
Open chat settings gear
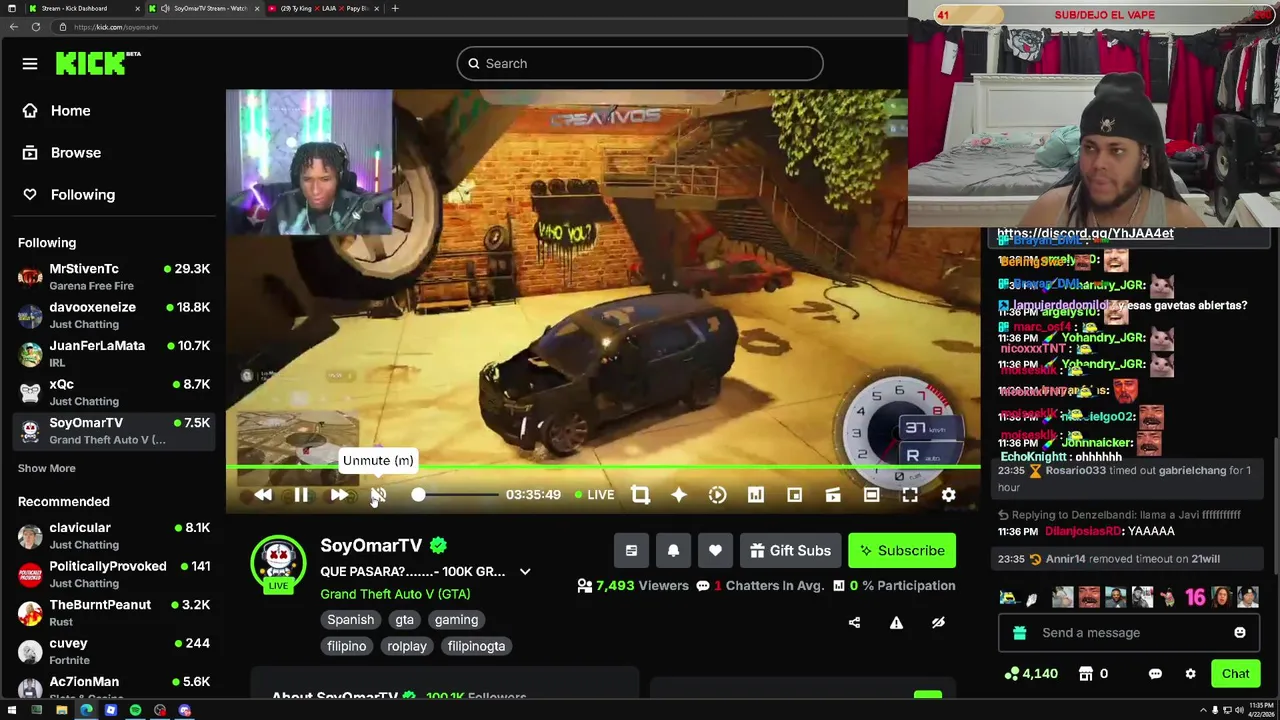point(1190,674)
